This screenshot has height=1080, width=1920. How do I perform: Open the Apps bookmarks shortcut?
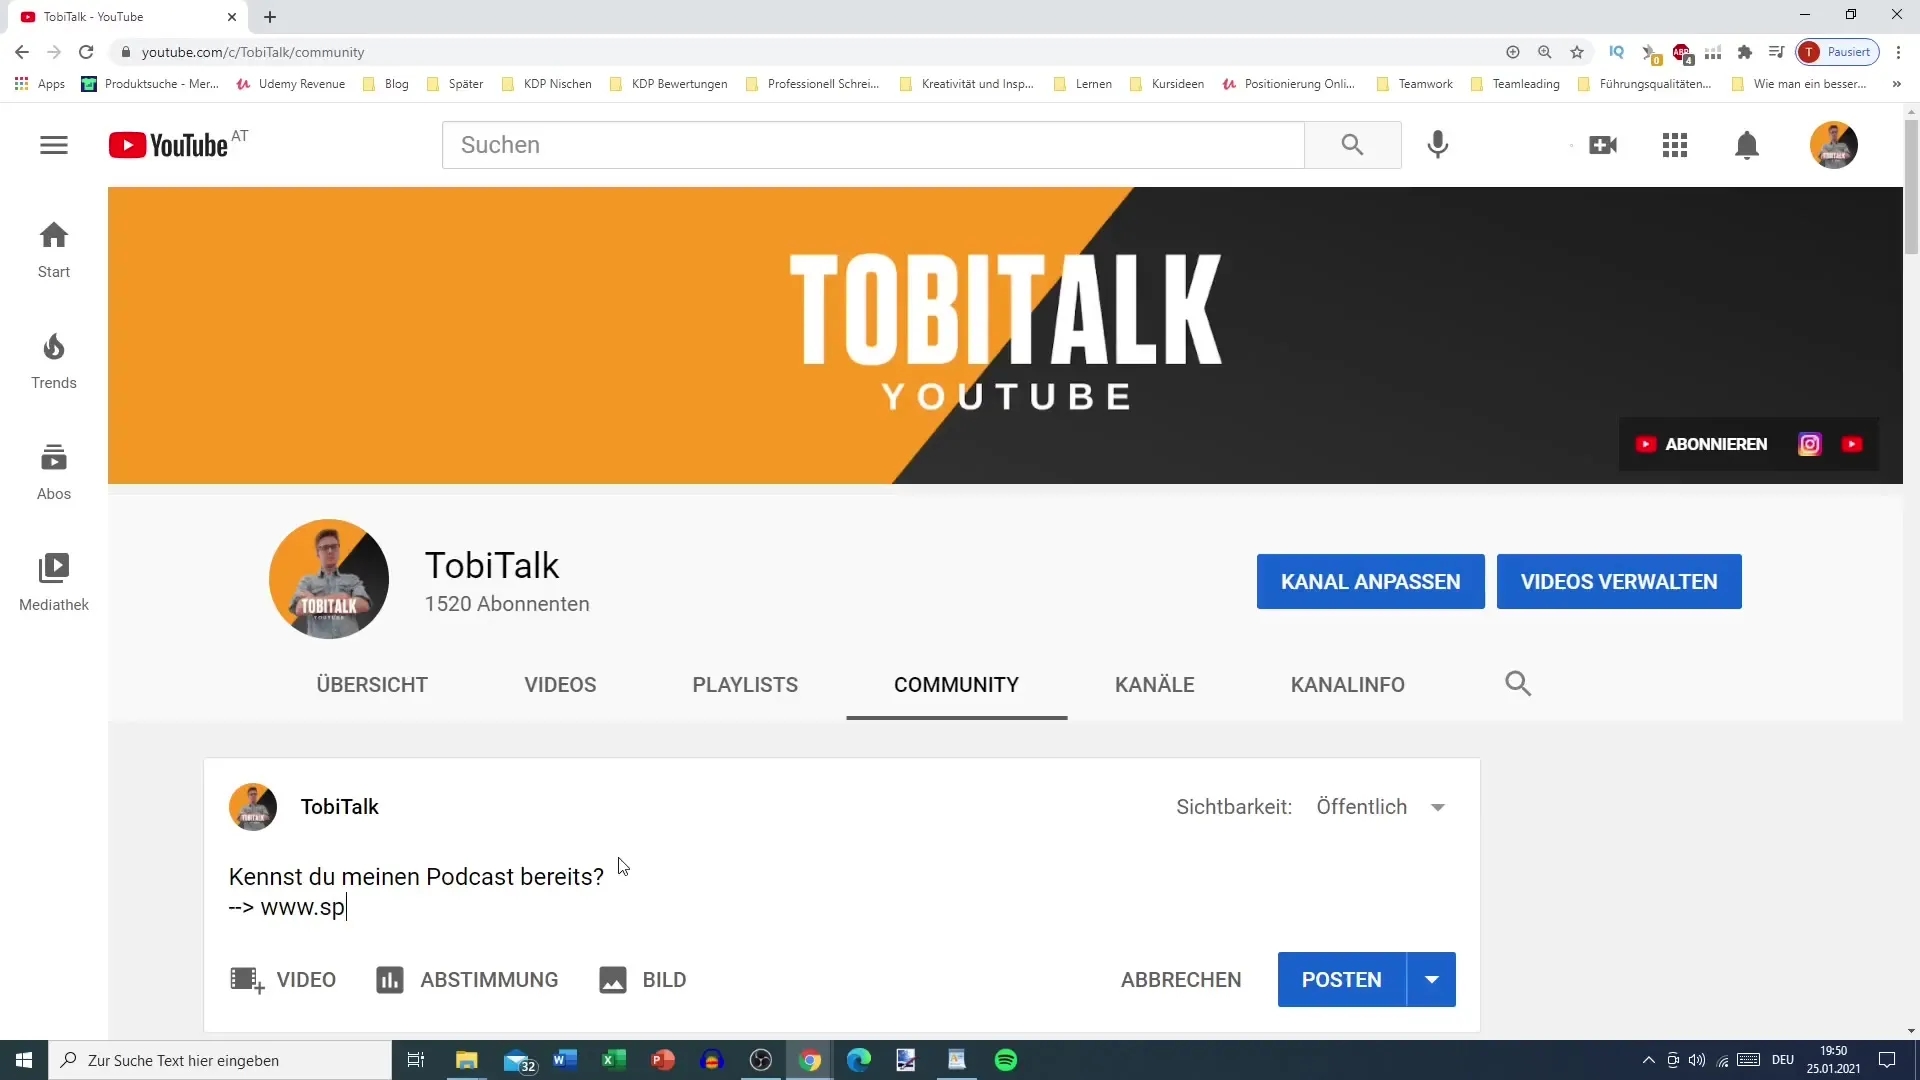coord(40,84)
